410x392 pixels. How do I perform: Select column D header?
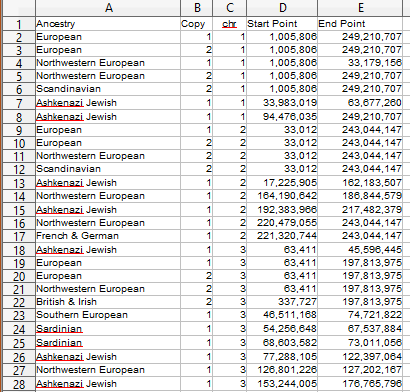tap(282, 8)
